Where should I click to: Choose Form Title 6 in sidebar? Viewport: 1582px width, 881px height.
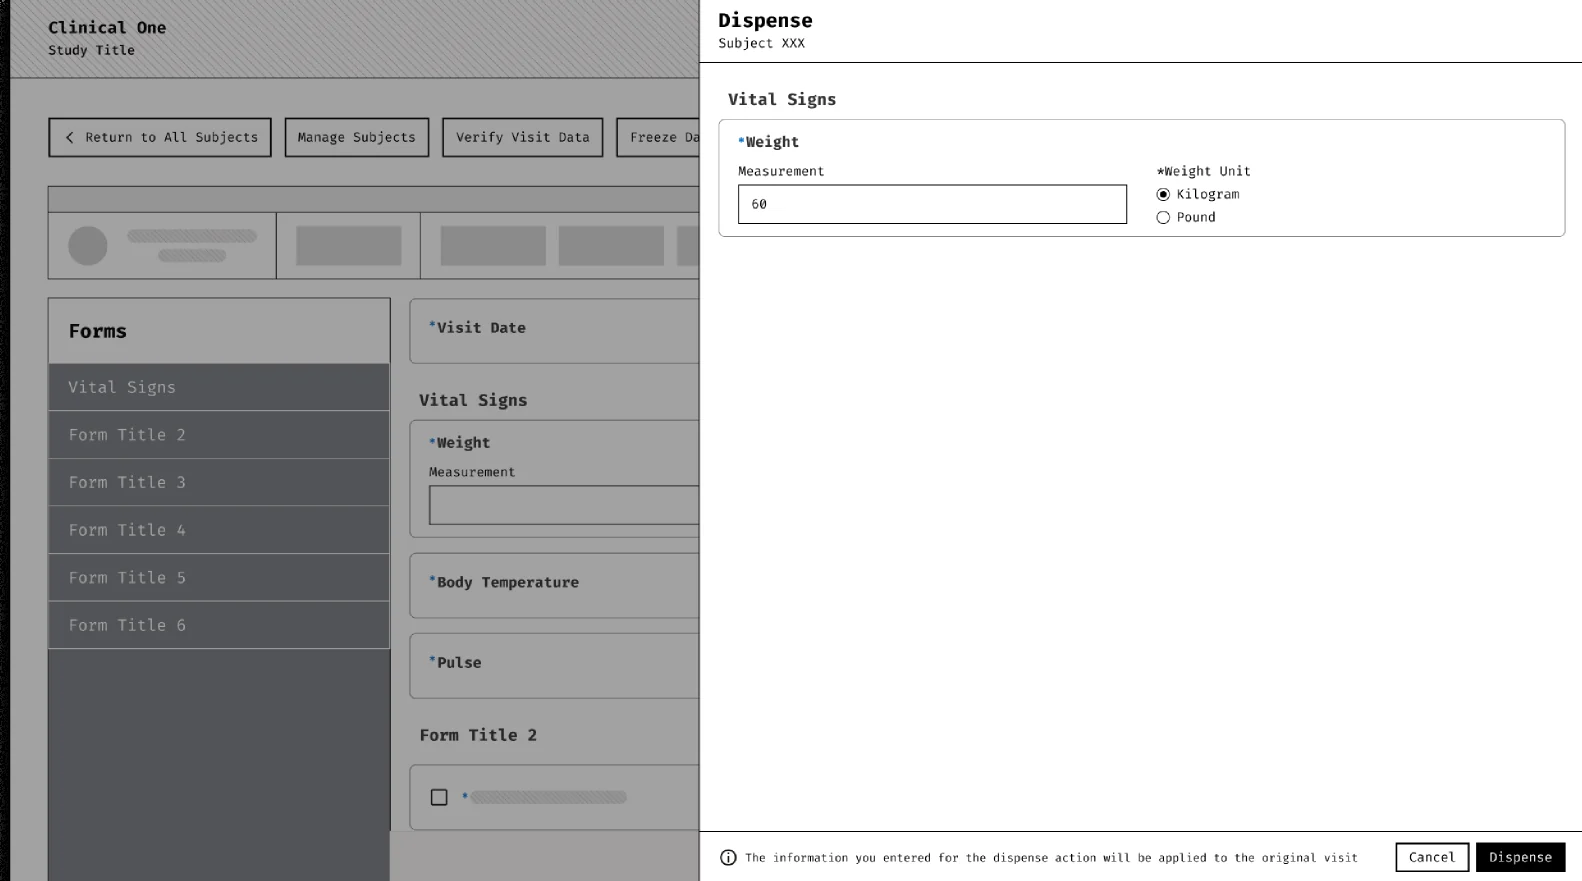pos(219,625)
